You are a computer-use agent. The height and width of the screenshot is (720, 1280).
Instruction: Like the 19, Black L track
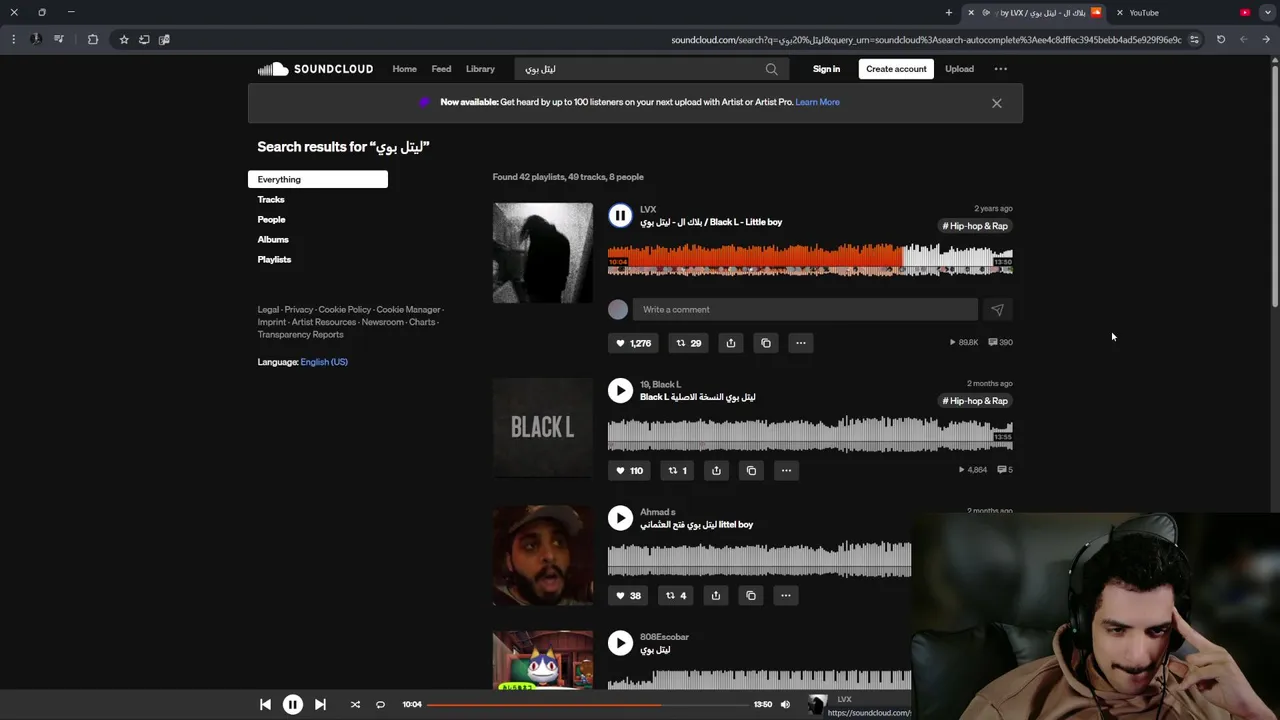pos(629,470)
